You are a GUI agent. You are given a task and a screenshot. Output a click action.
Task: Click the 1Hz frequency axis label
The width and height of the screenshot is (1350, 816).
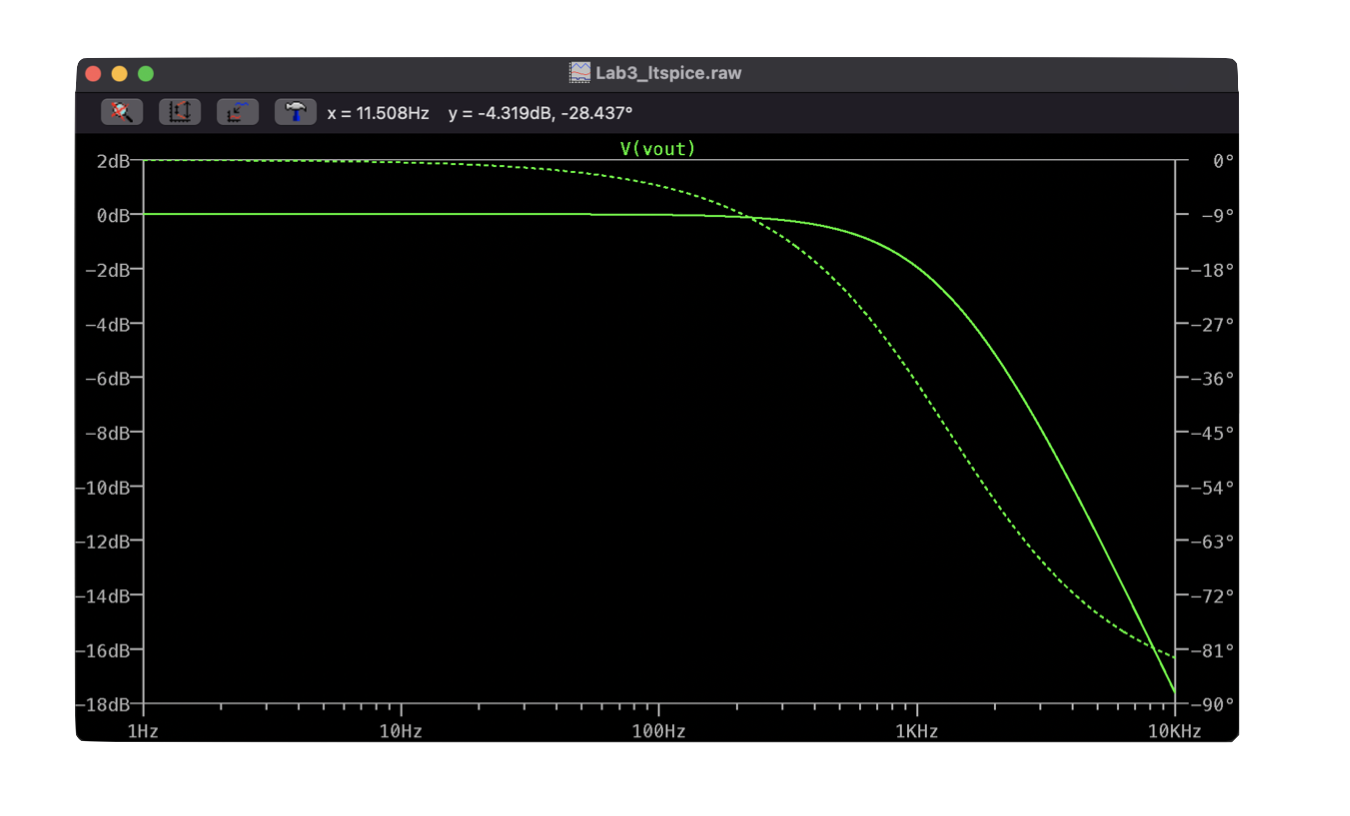pos(143,732)
